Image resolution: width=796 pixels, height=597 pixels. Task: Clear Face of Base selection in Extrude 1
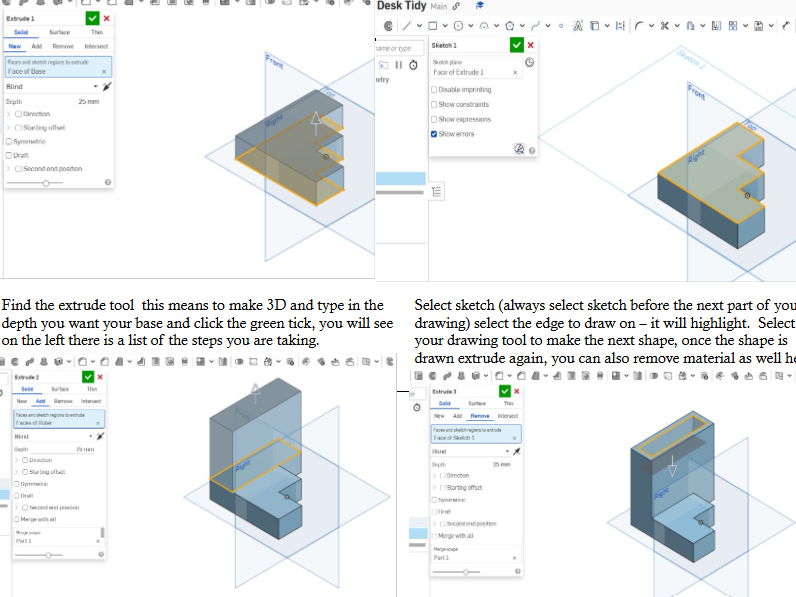click(x=104, y=72)
